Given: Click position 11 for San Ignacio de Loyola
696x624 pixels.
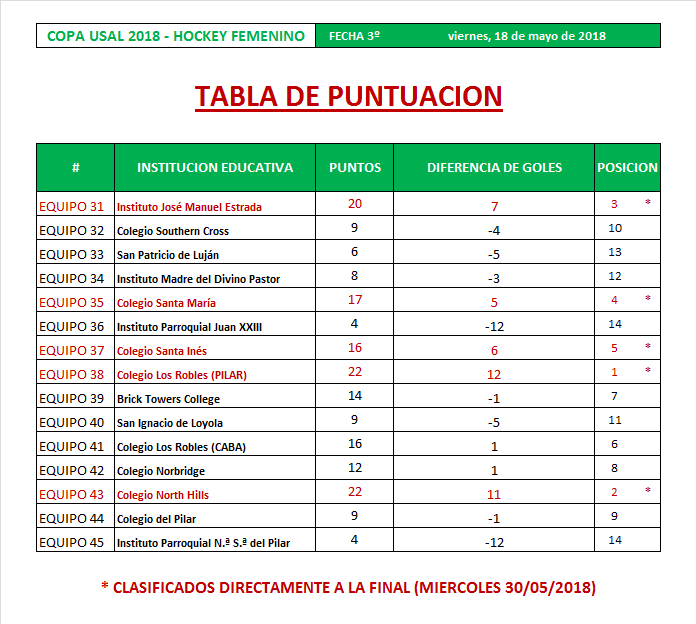Looking at the screenshot, I should 615,420.
